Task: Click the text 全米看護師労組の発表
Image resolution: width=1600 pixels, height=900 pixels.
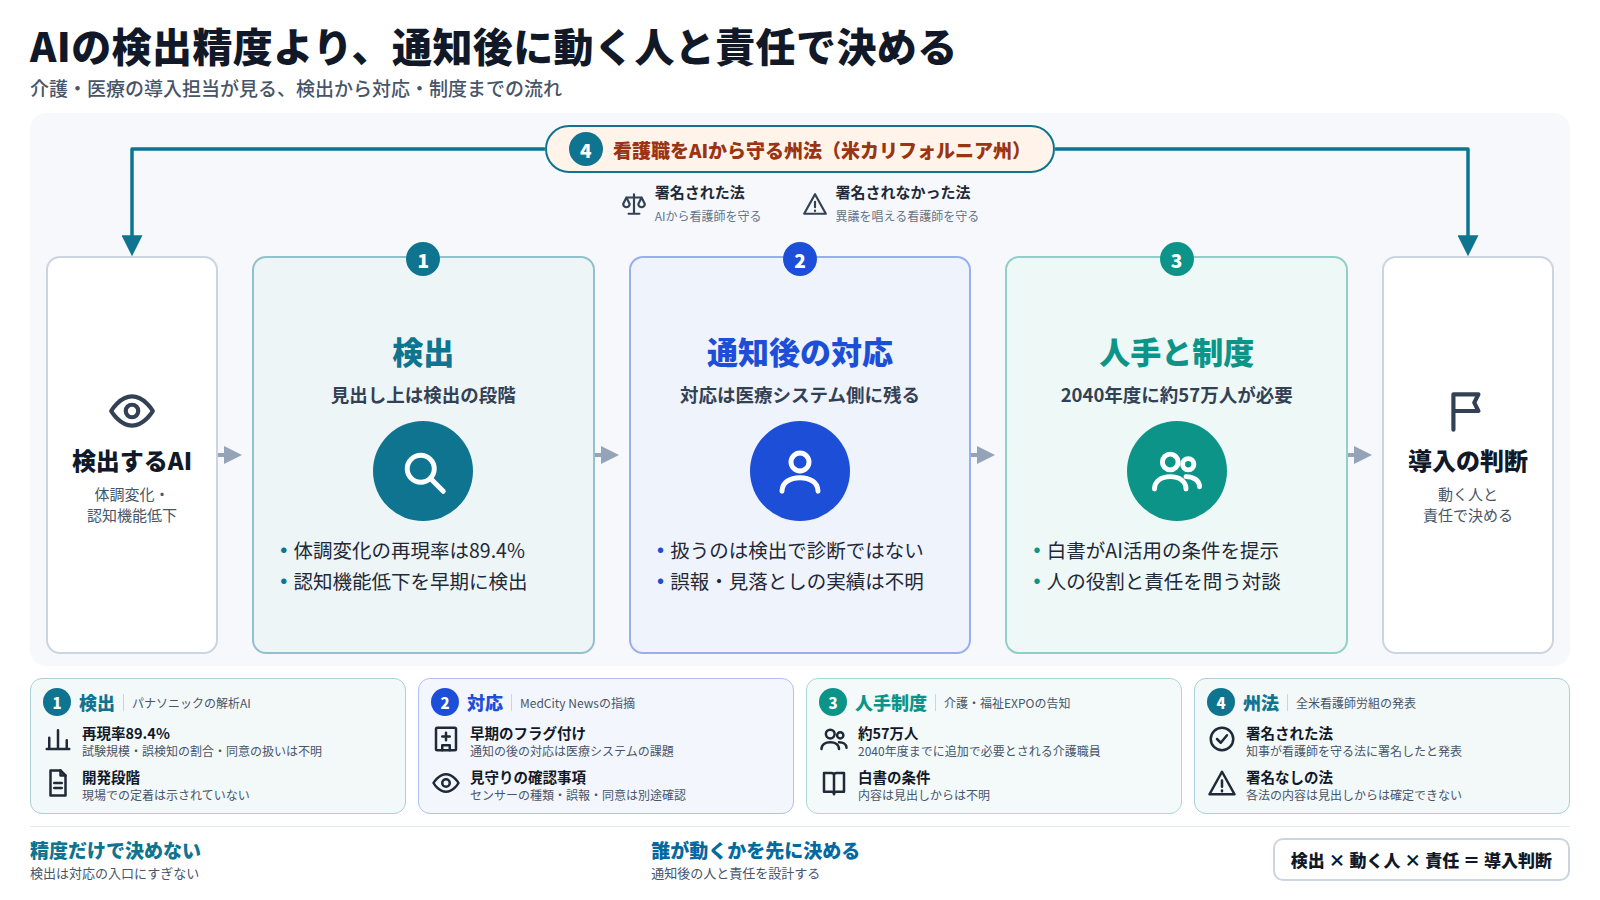Action: [1356, 704]
